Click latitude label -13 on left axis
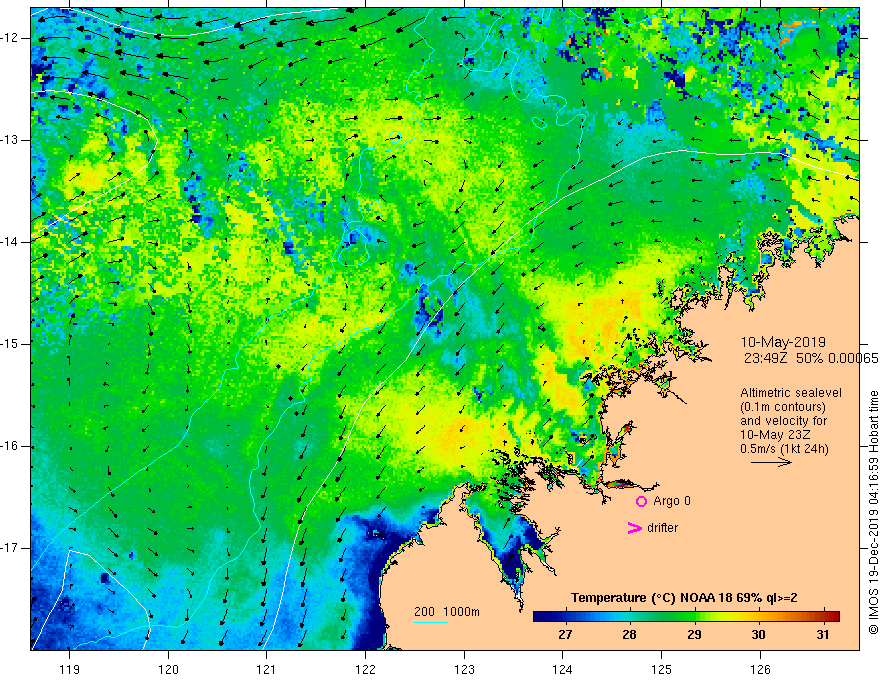Screen dimensions: 880x680 pos(11,140)
